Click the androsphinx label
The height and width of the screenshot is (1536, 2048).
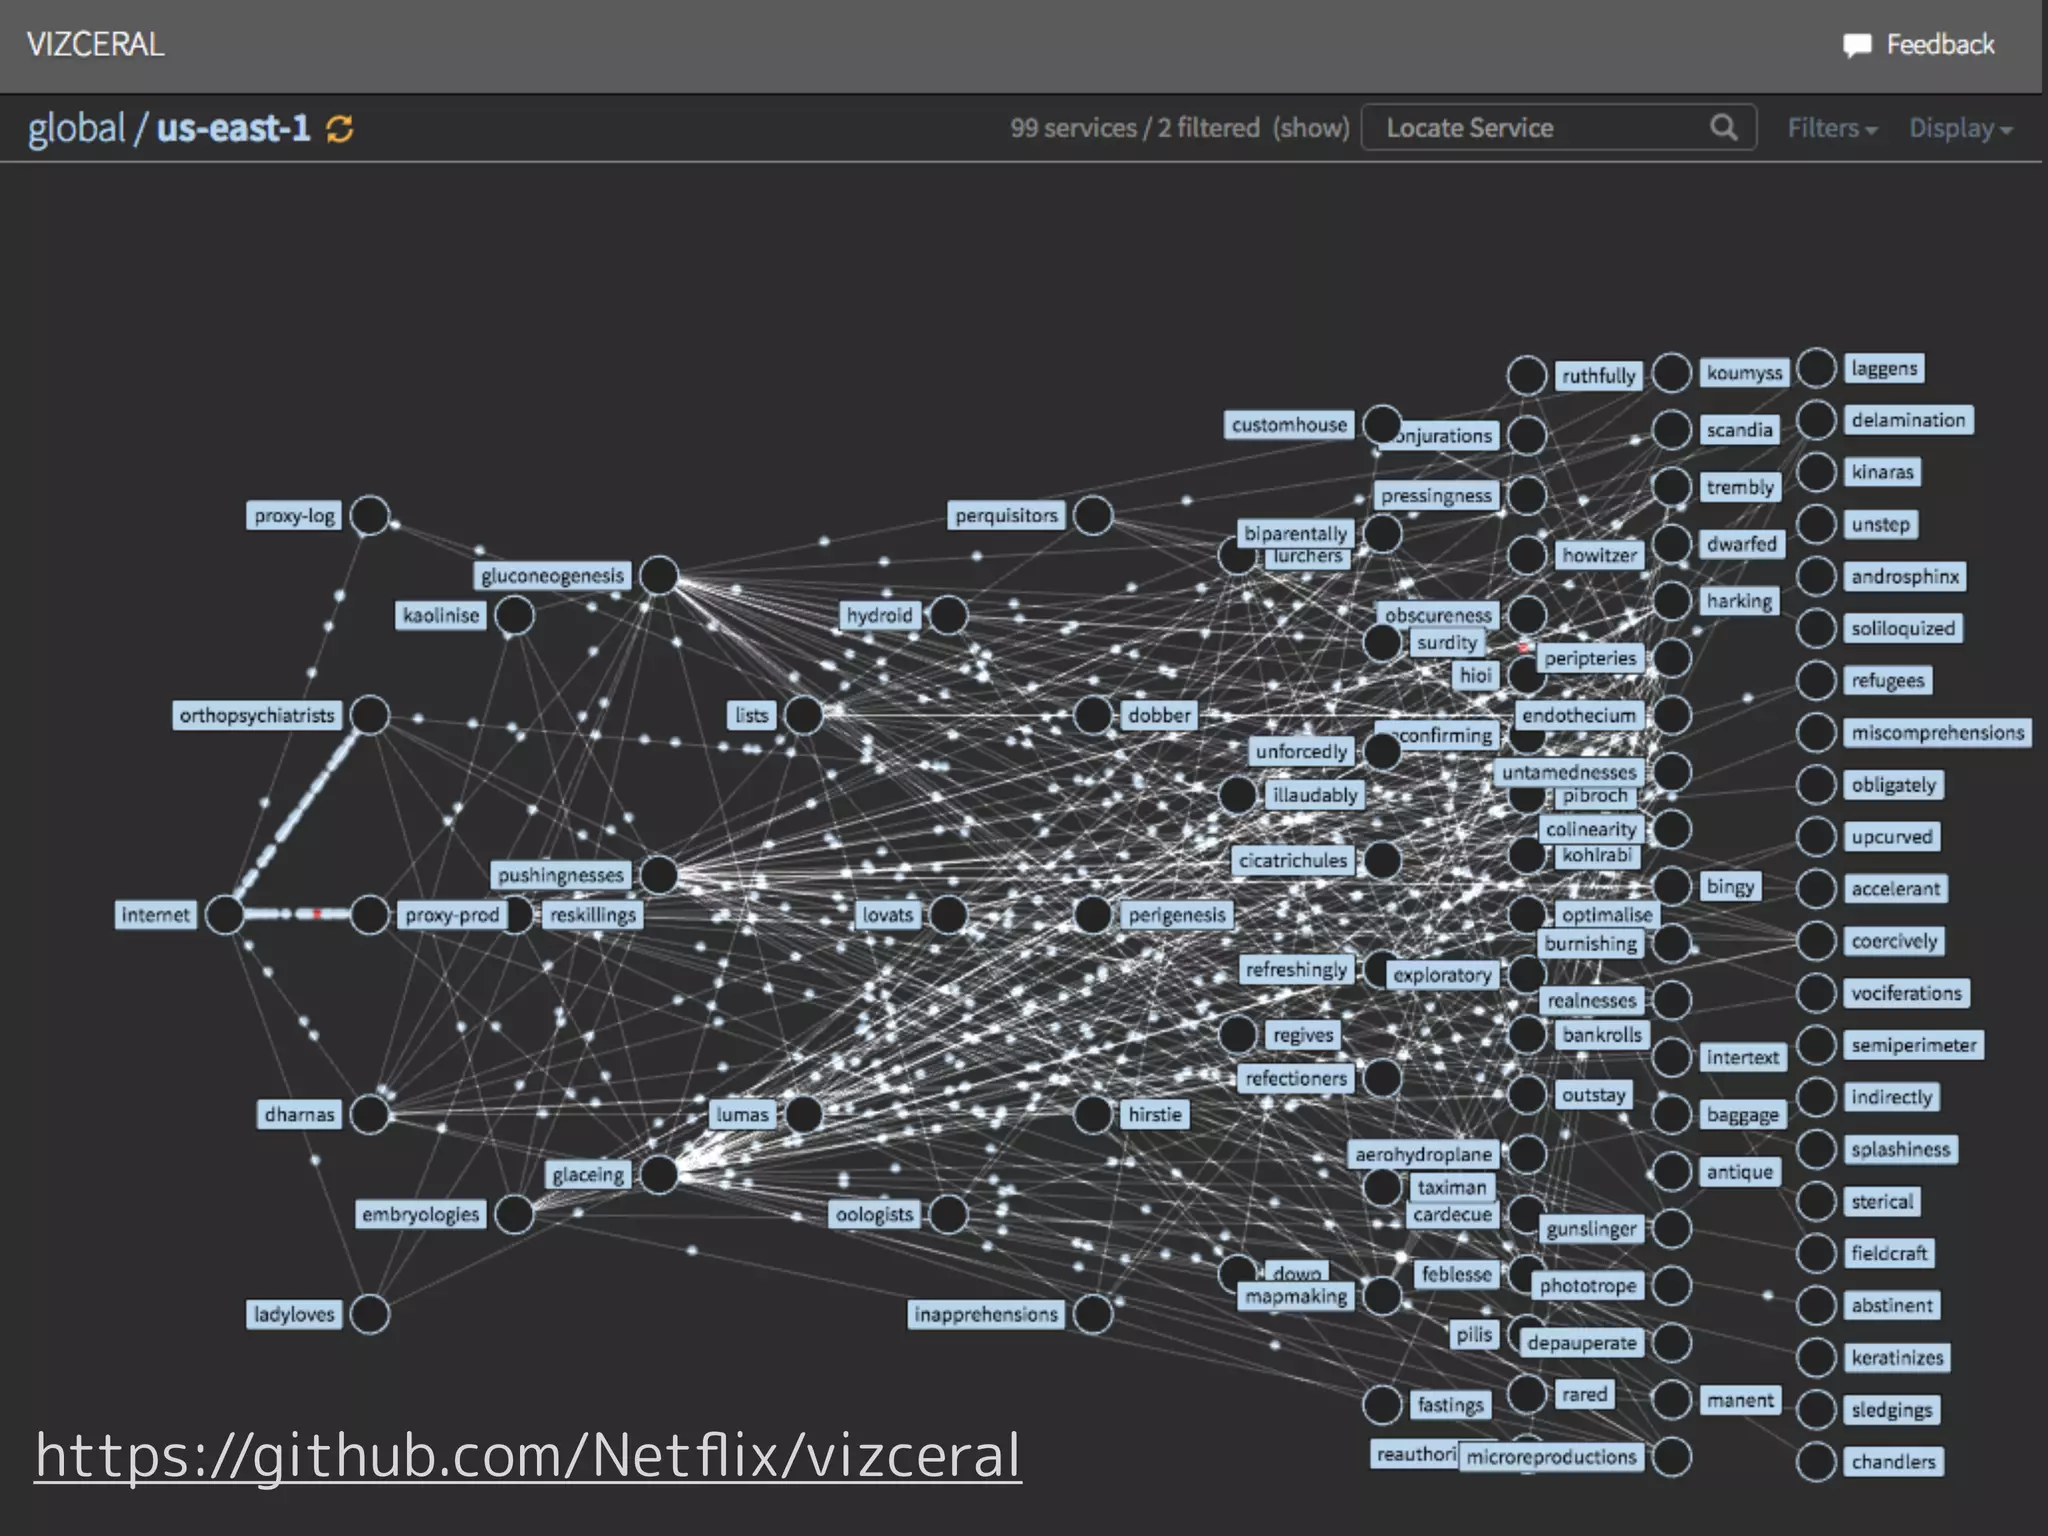pos(1905,576)
